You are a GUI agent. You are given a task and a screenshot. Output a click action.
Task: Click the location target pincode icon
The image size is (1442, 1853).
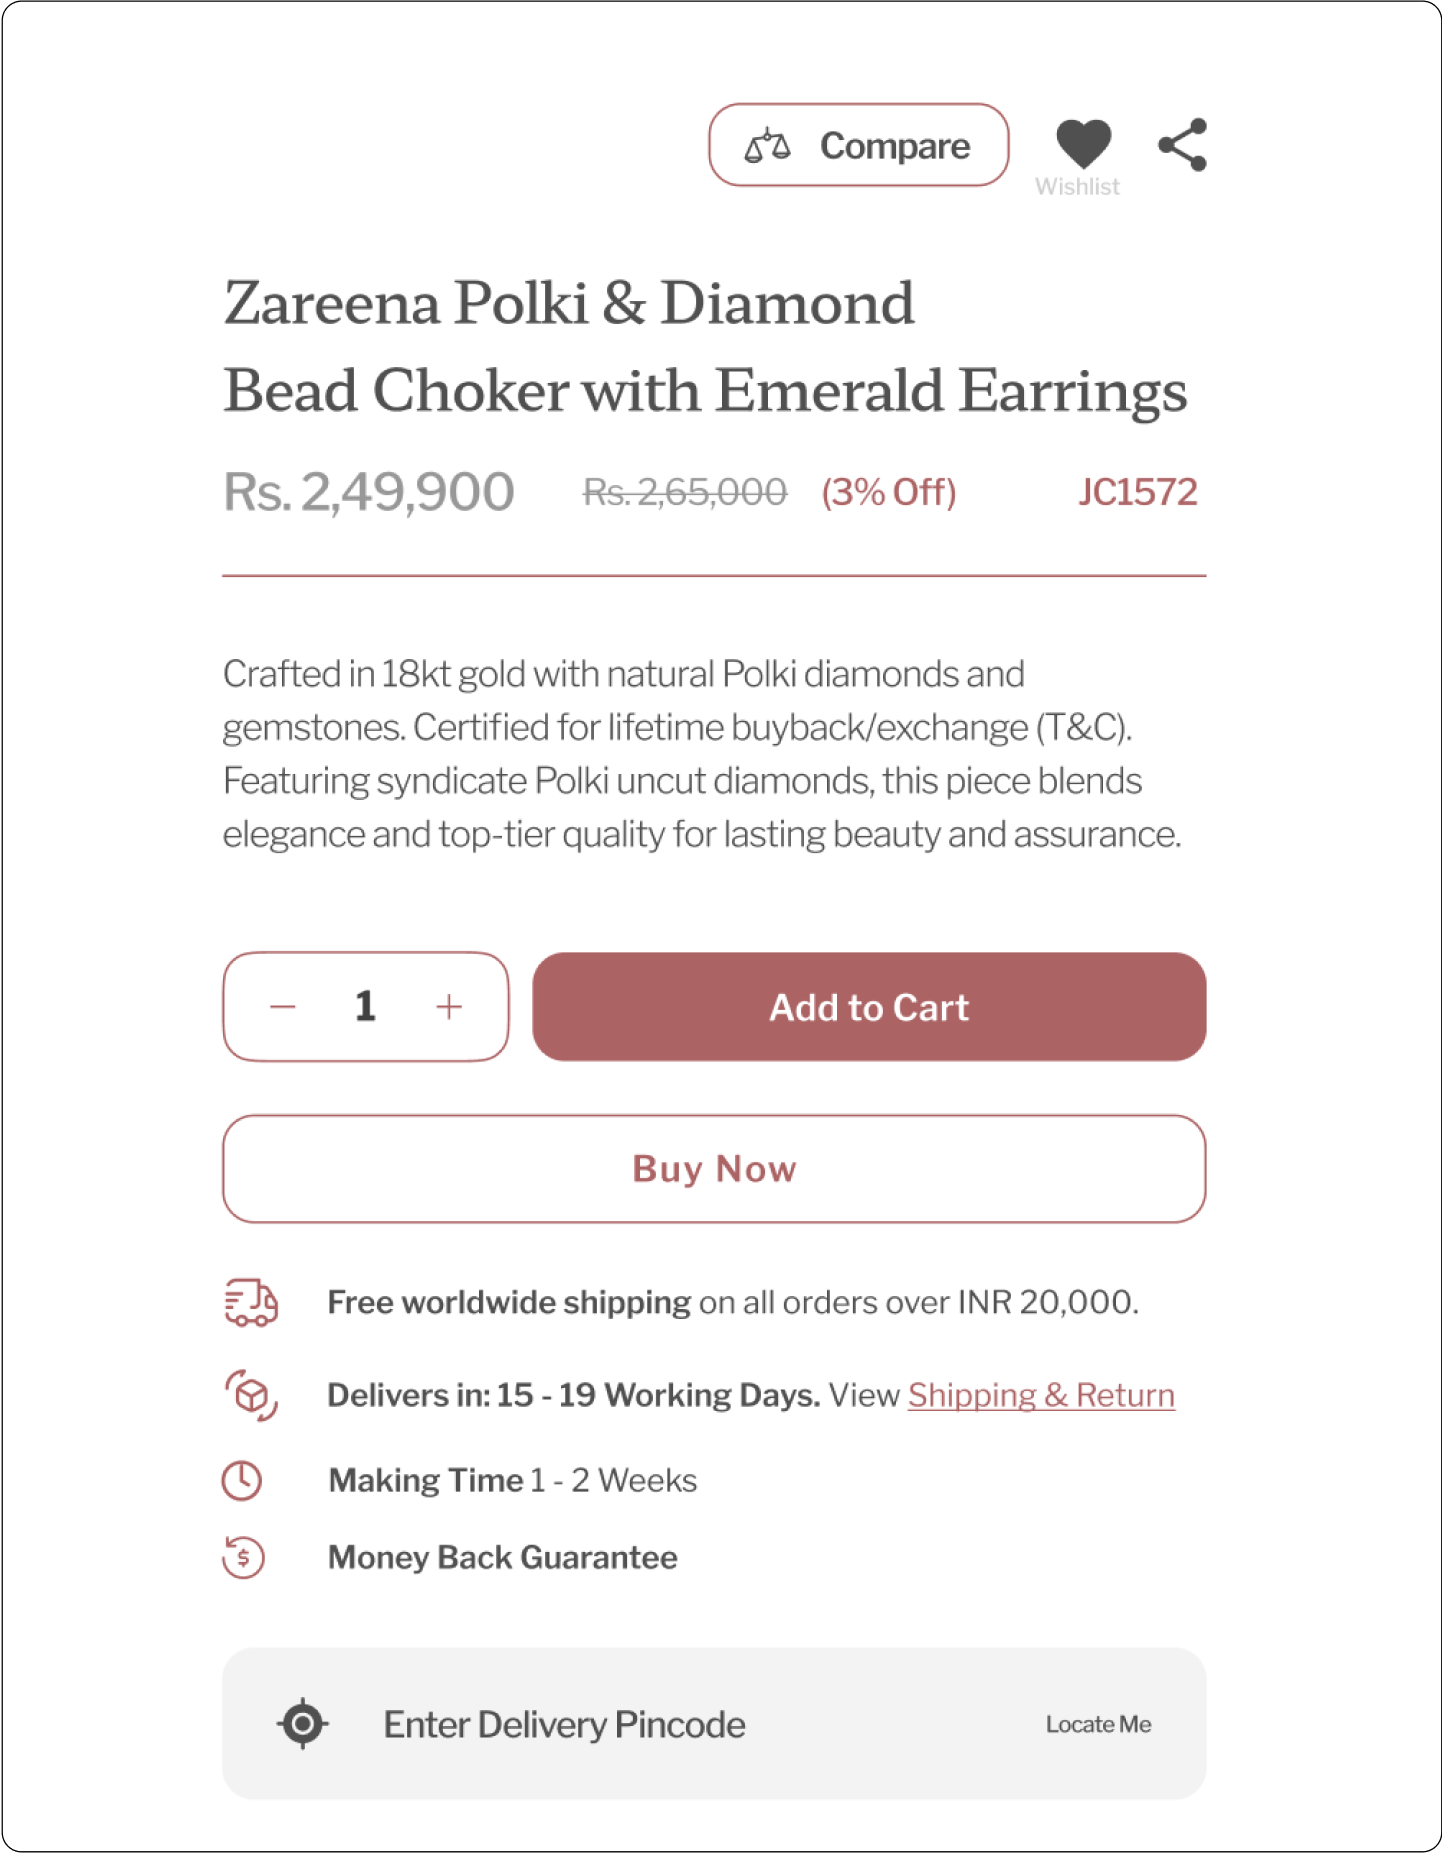(x=302, y=1724)
